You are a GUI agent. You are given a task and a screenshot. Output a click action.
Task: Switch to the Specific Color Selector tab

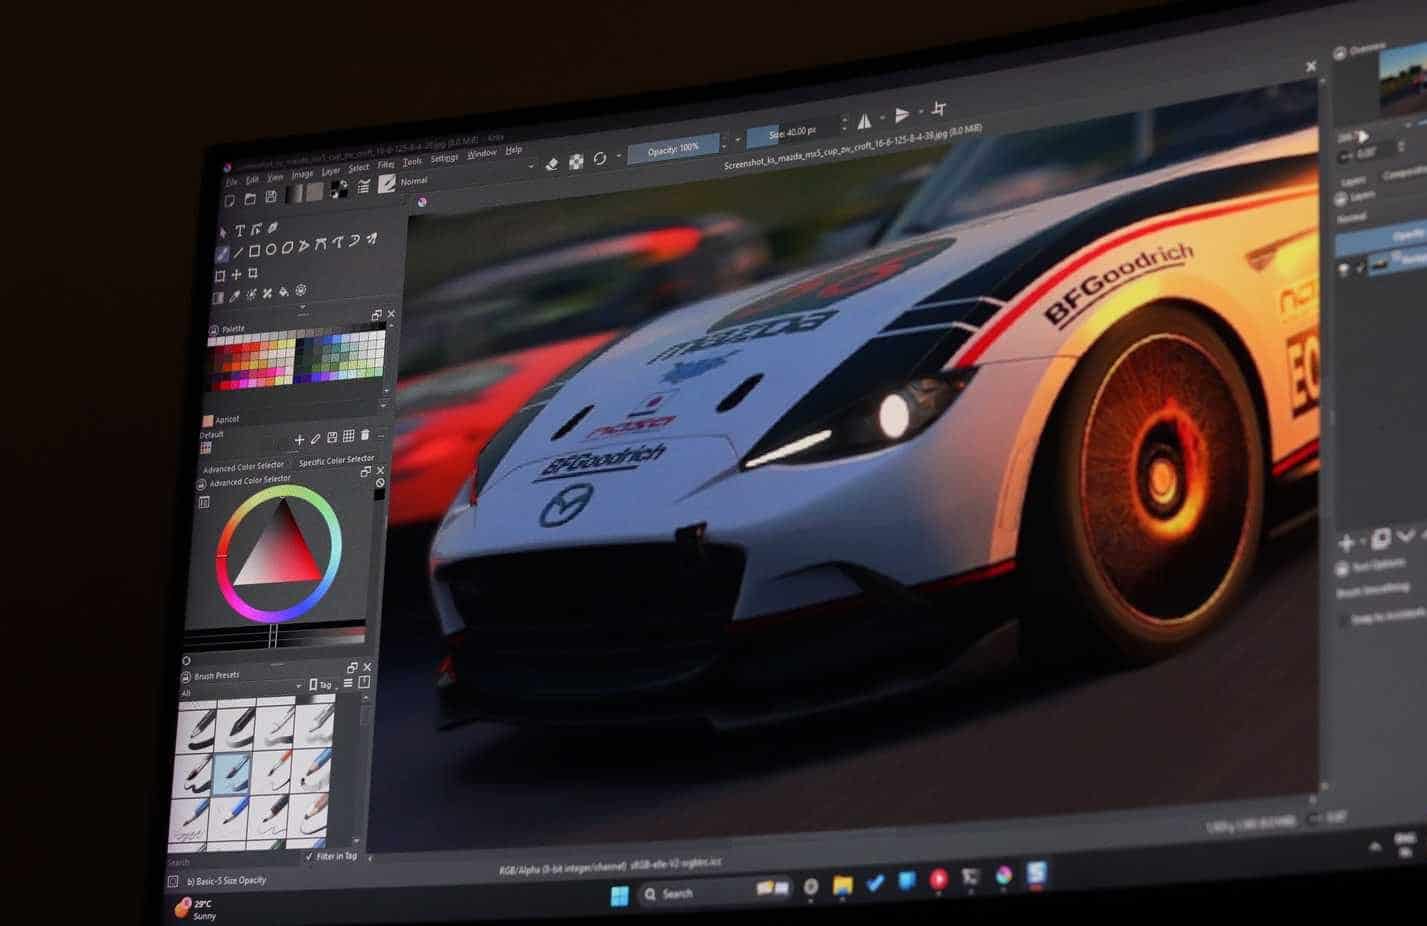pos(336,460)
